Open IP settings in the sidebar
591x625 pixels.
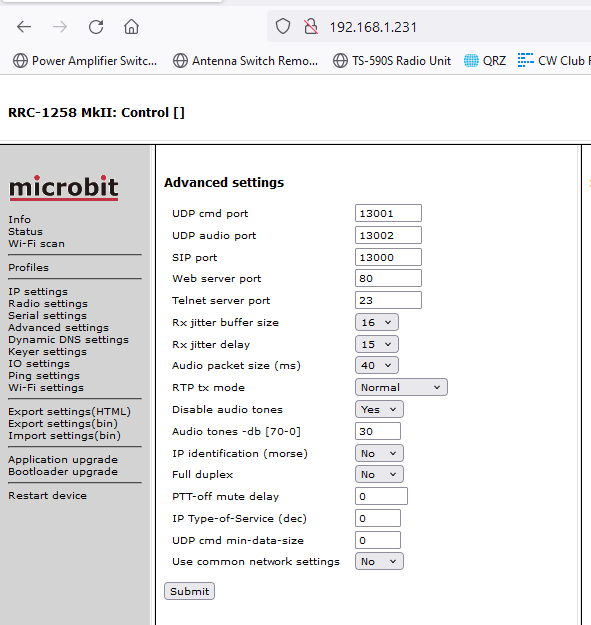[x=38, y=291]
